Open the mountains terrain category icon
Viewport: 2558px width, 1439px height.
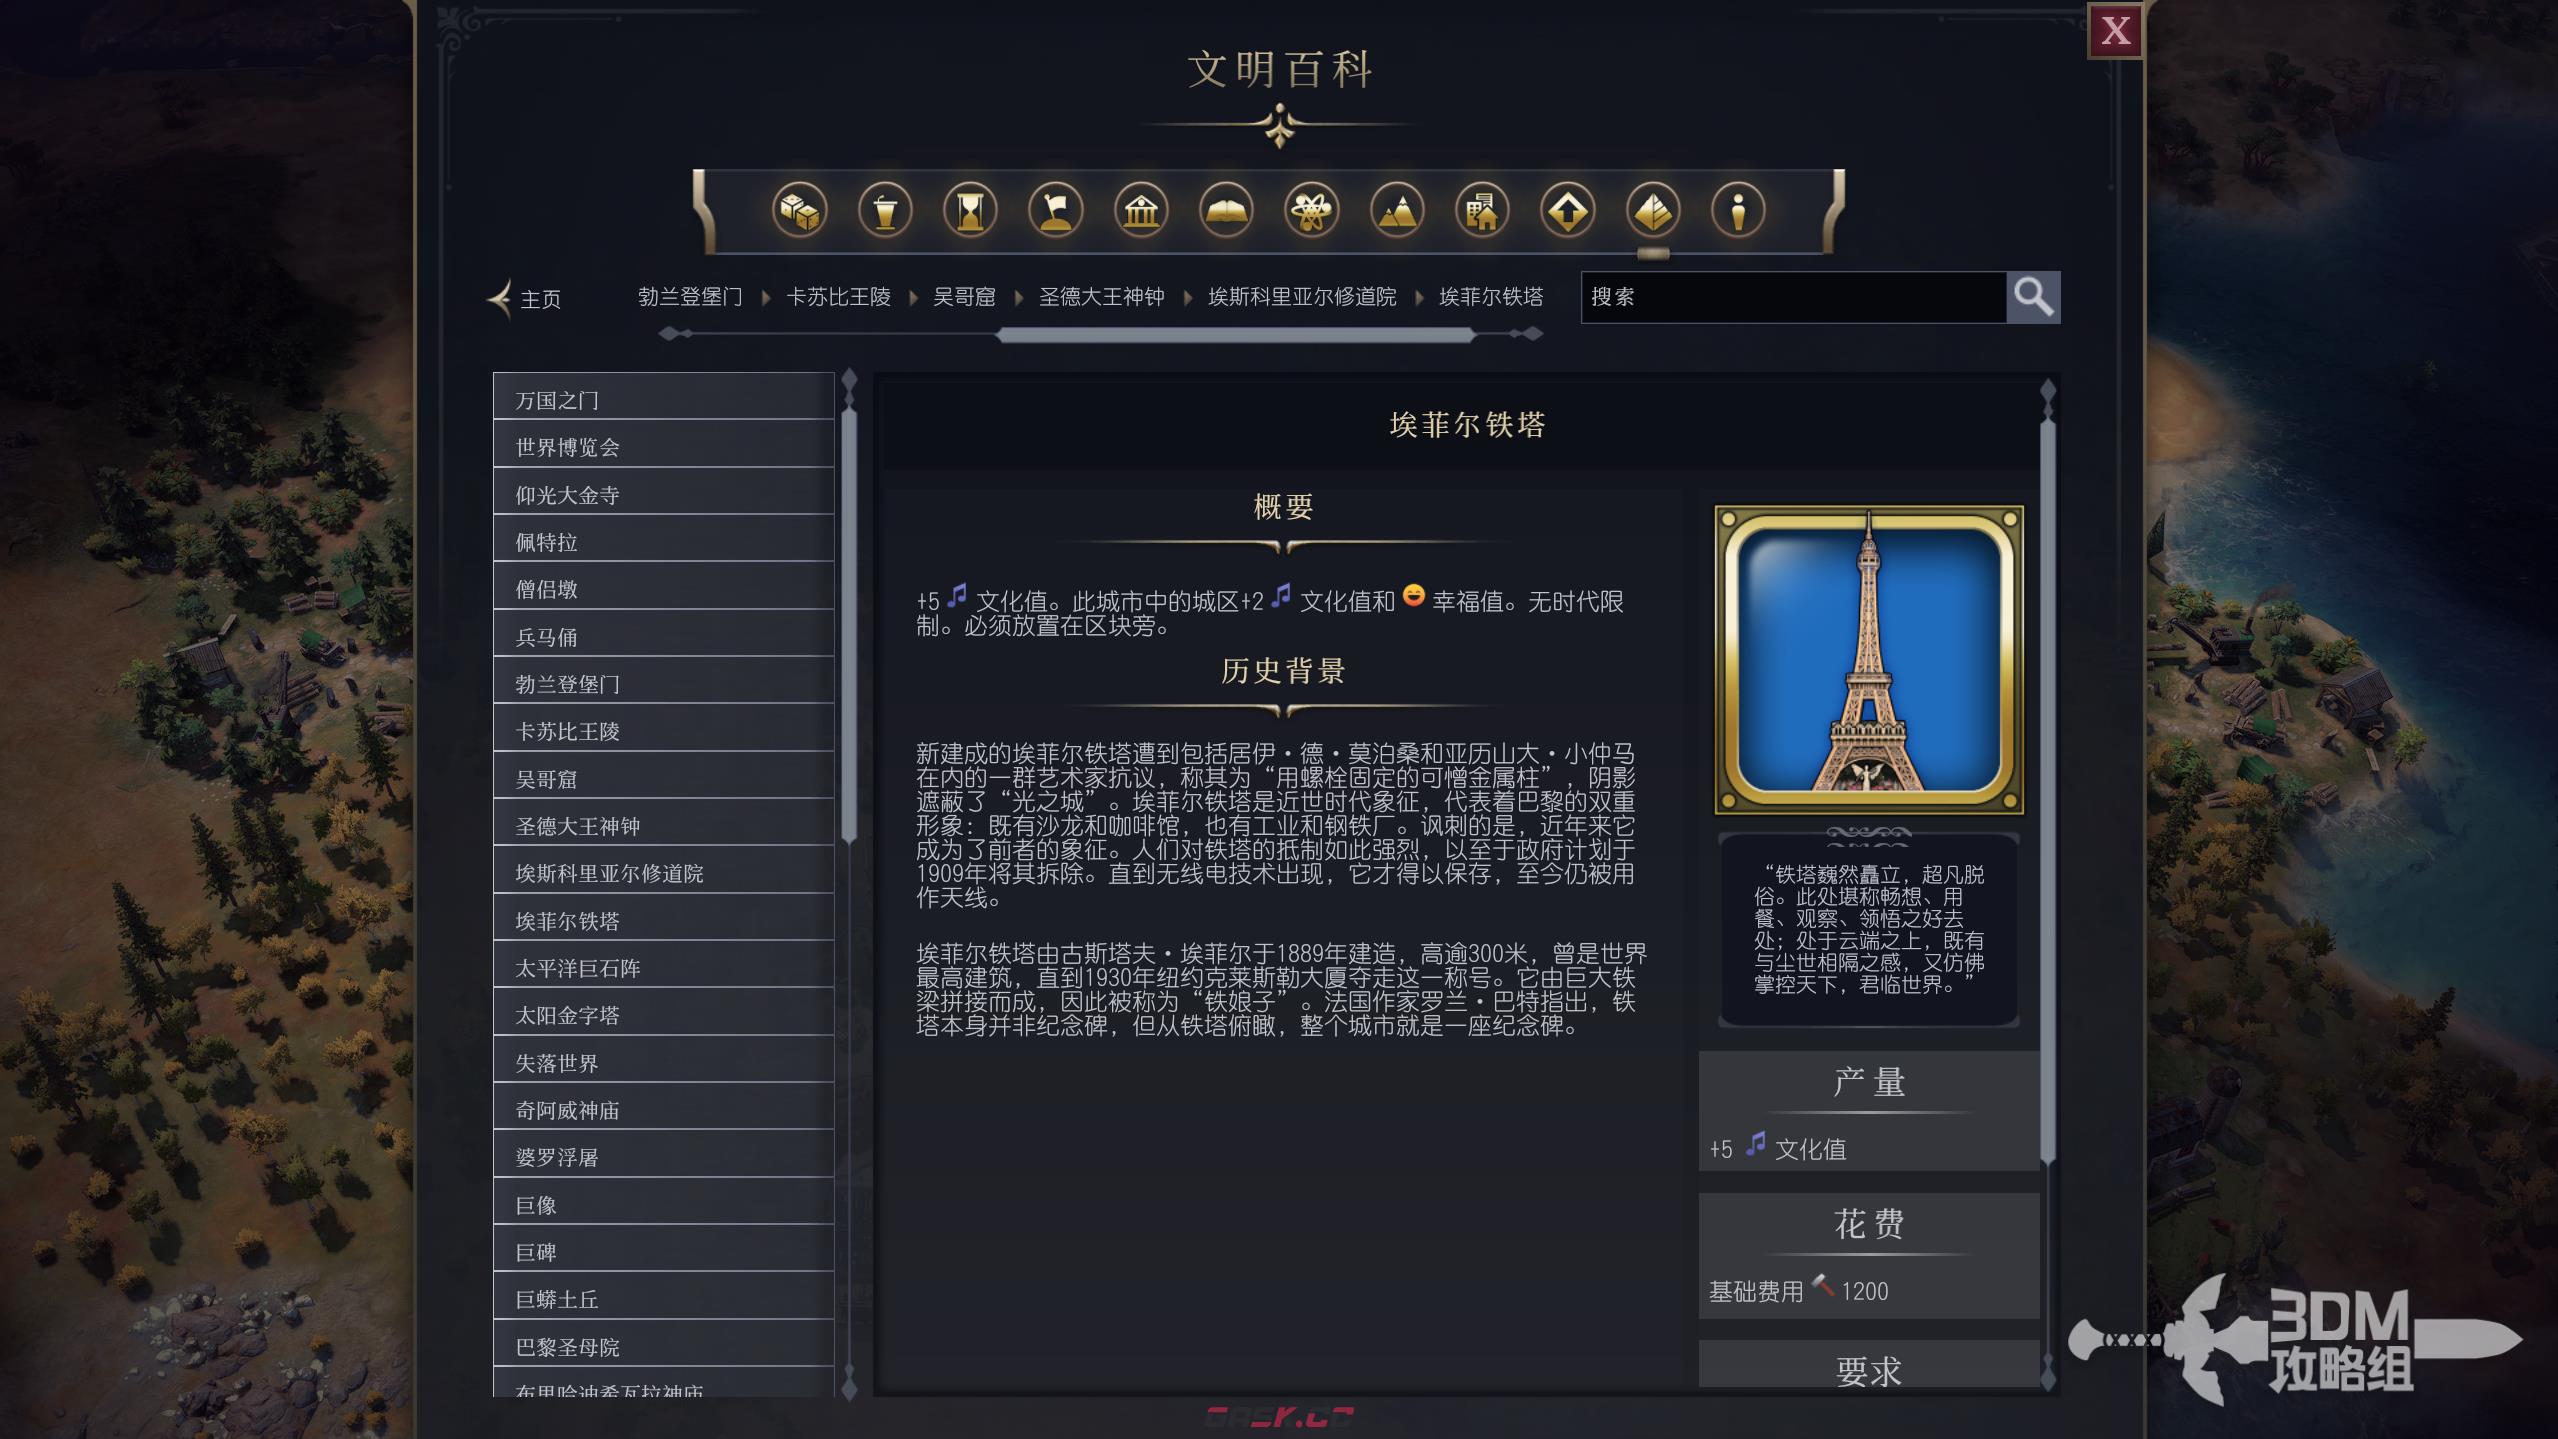pyautogui.click(x=1397, y=211)
